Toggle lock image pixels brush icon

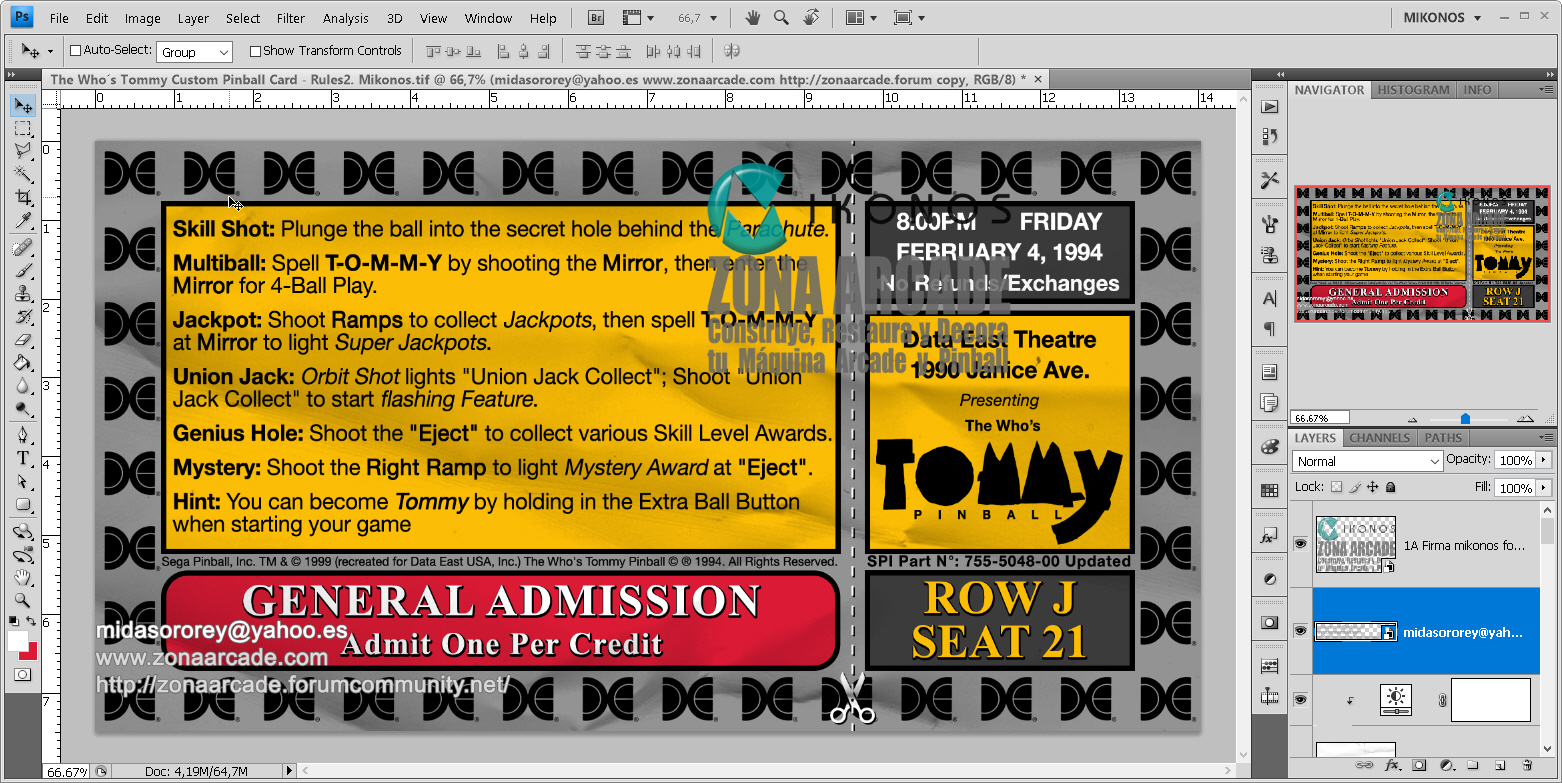[1355, 487]
